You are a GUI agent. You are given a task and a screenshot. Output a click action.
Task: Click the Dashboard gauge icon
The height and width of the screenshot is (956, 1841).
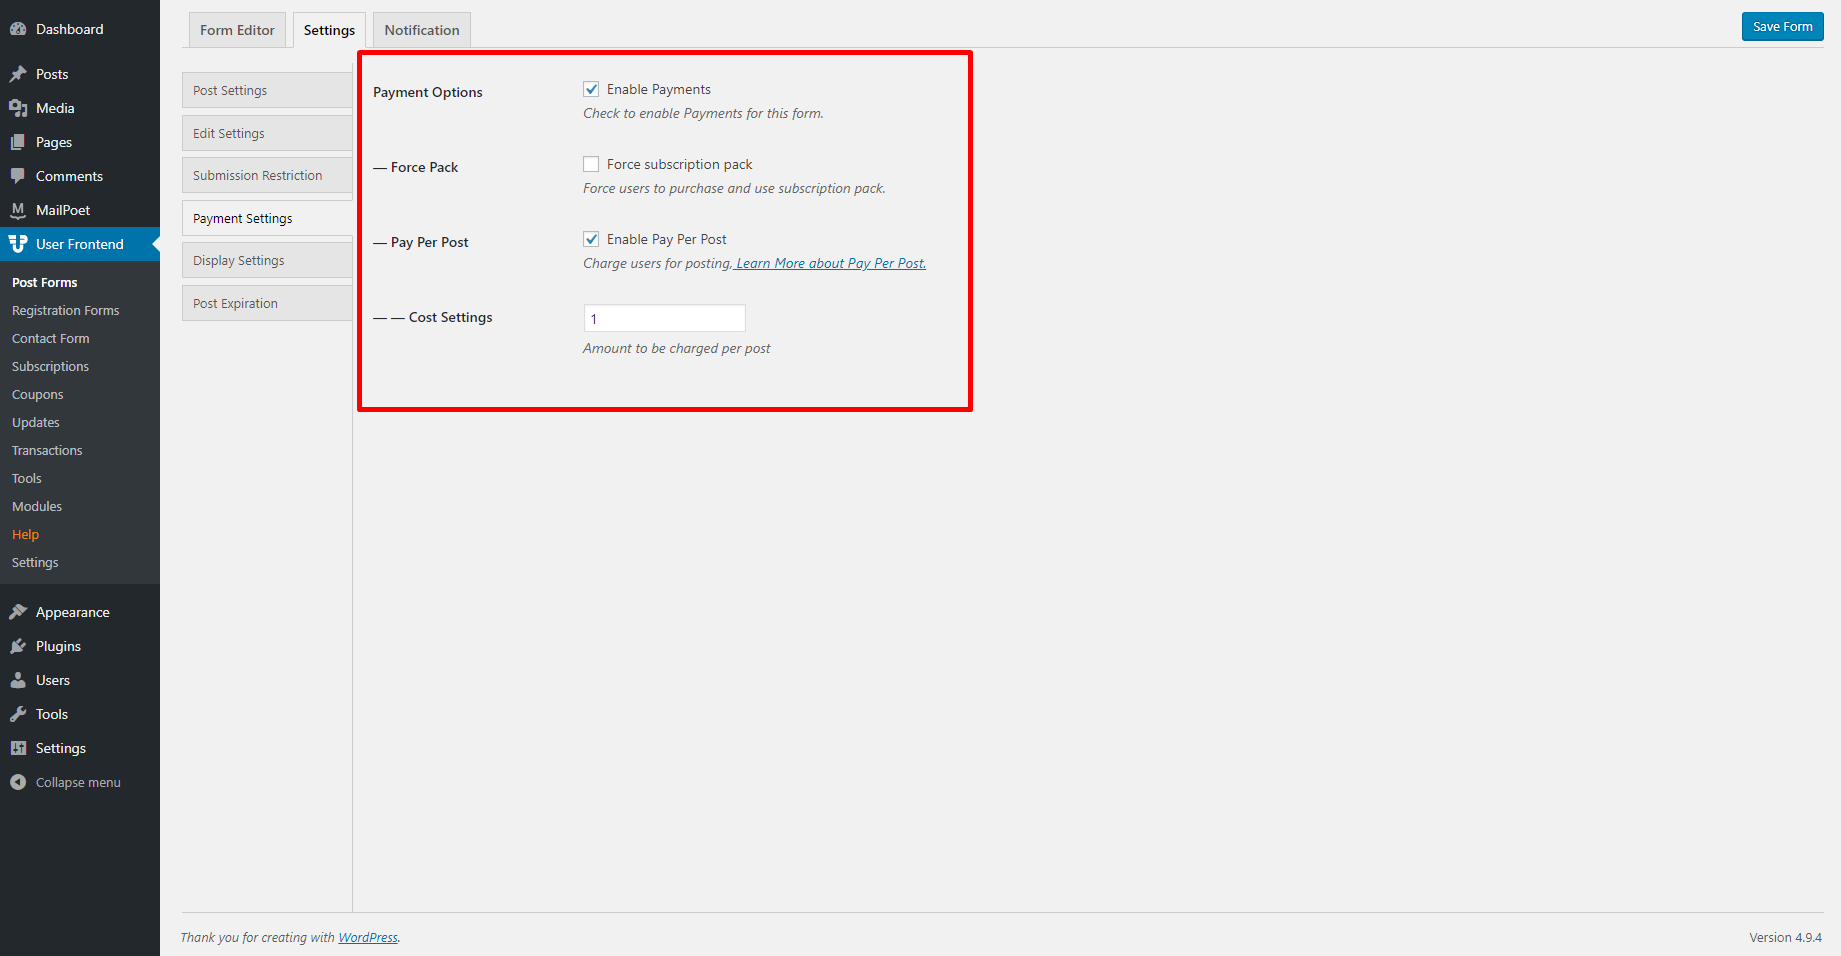(x=18, y=29)
